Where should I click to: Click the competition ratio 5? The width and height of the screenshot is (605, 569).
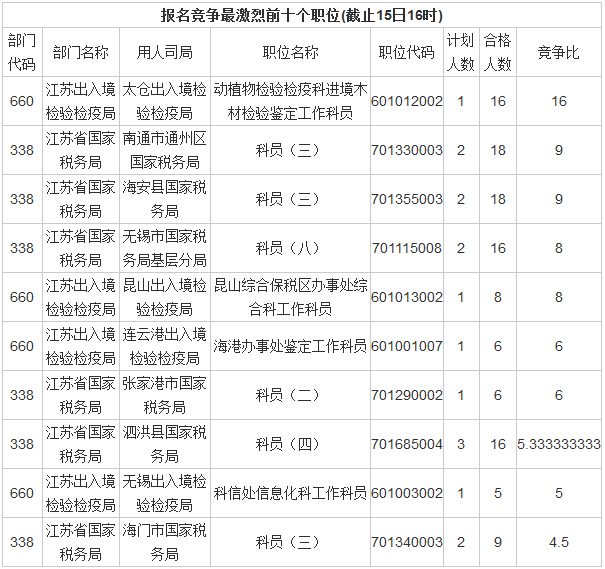tap(559, 493)
